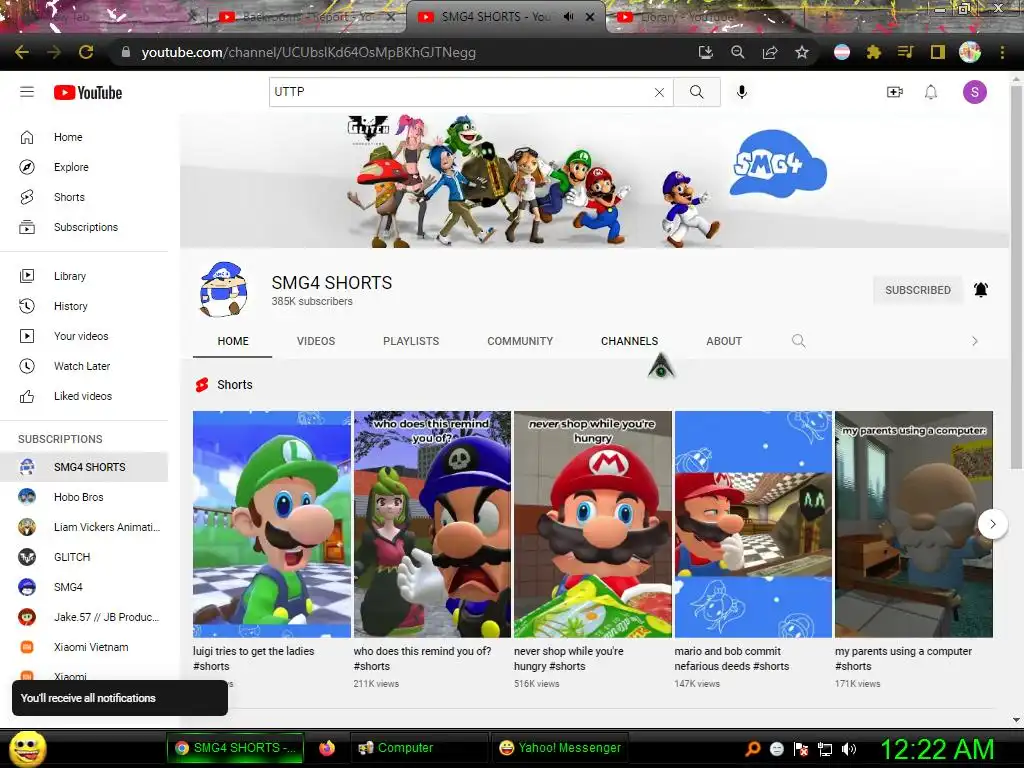
Task: Open GLITCH subscription
Action: click(x=84, y=557)
